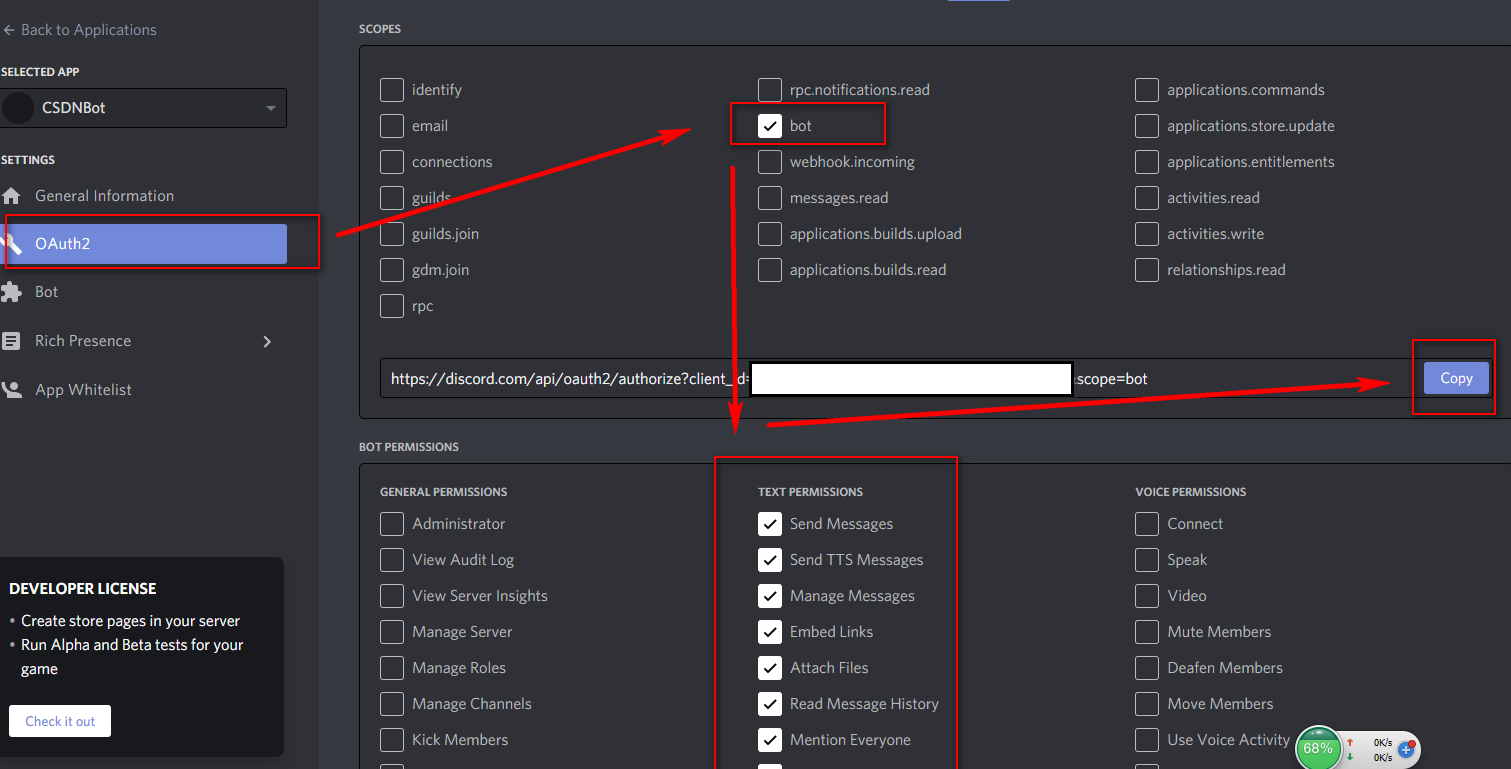Click the DEVELOPER LICENSE heading
This screenshot has width=1511, height=769.
(x=83, y=589)
